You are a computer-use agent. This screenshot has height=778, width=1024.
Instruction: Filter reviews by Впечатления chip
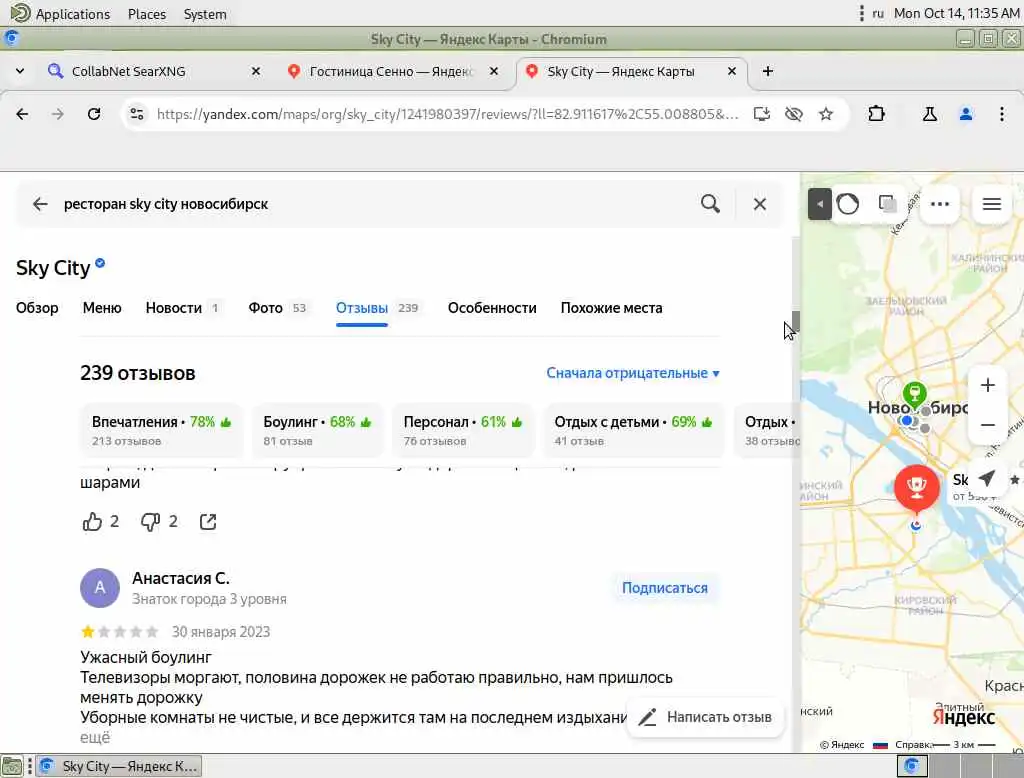click(161, 430)
